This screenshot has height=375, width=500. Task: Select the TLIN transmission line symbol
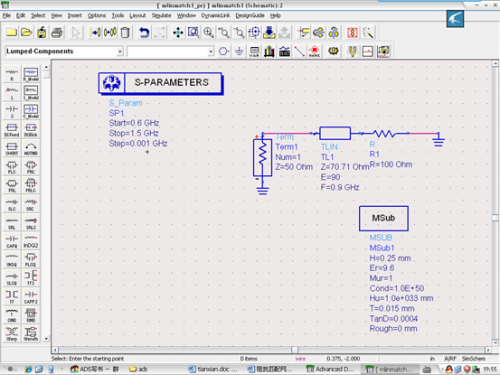[x=335, y=133]
